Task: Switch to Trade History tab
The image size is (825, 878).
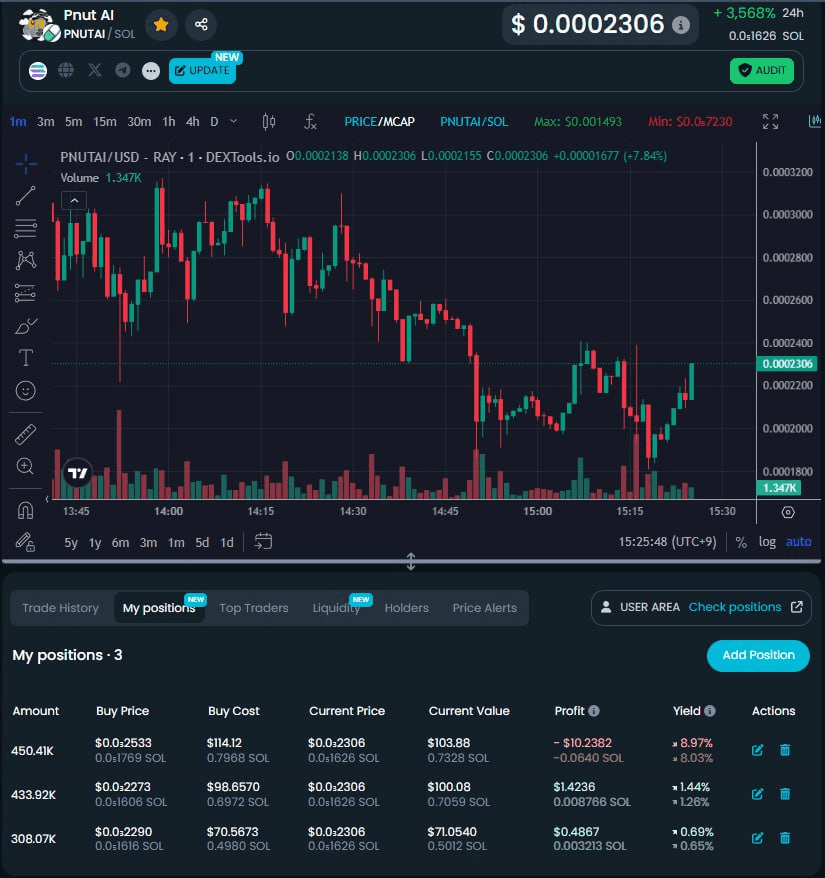Action: (60, 608)
